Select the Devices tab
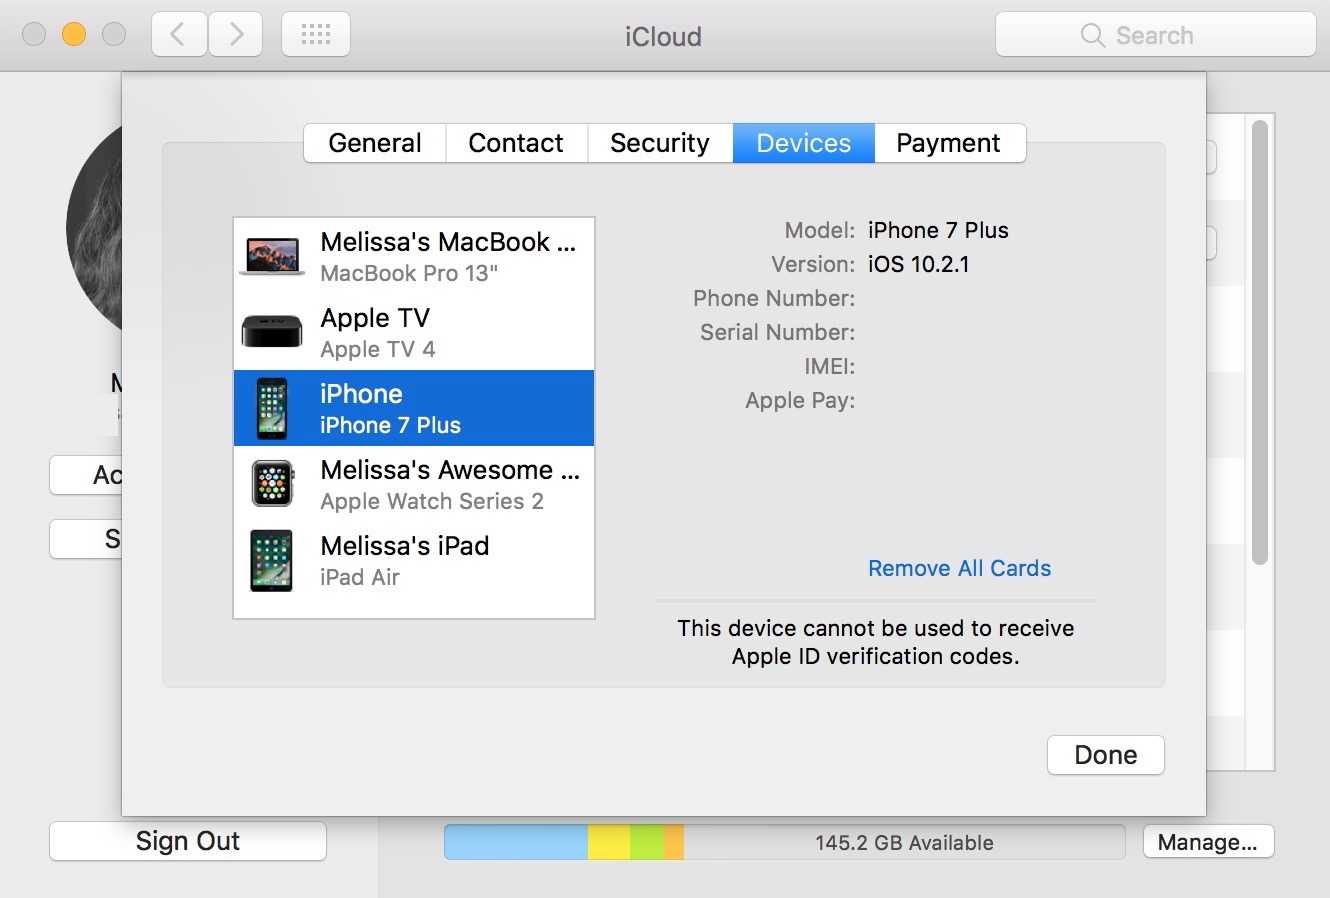The width and height of the screenshot is (1330, 898). [x=804, y=143]
